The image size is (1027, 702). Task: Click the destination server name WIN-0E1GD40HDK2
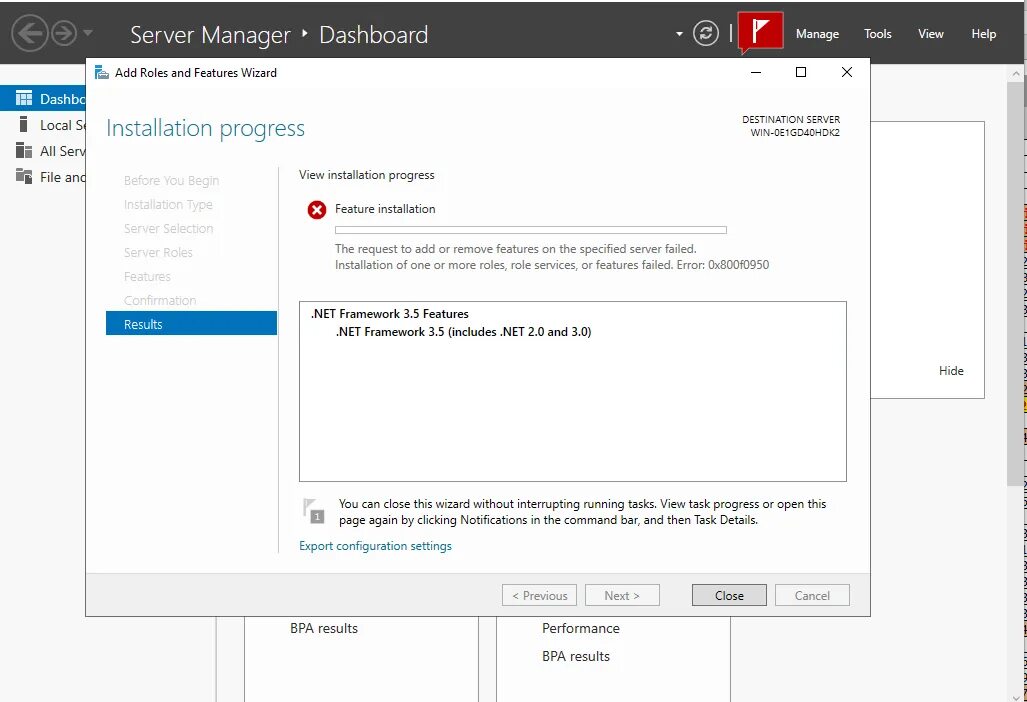point(795,132)
